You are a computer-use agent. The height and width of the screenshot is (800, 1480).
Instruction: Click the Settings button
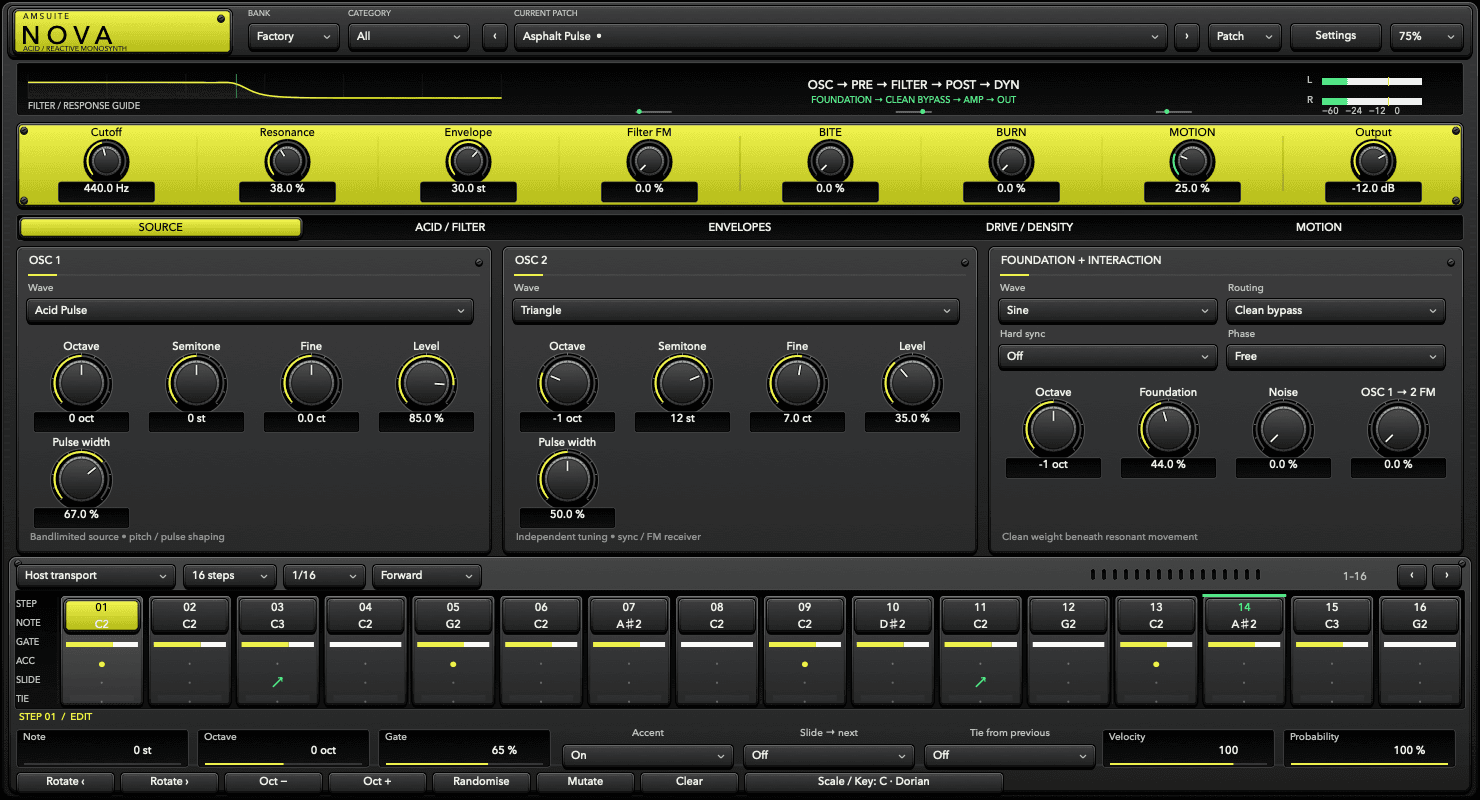point(1335,36)
